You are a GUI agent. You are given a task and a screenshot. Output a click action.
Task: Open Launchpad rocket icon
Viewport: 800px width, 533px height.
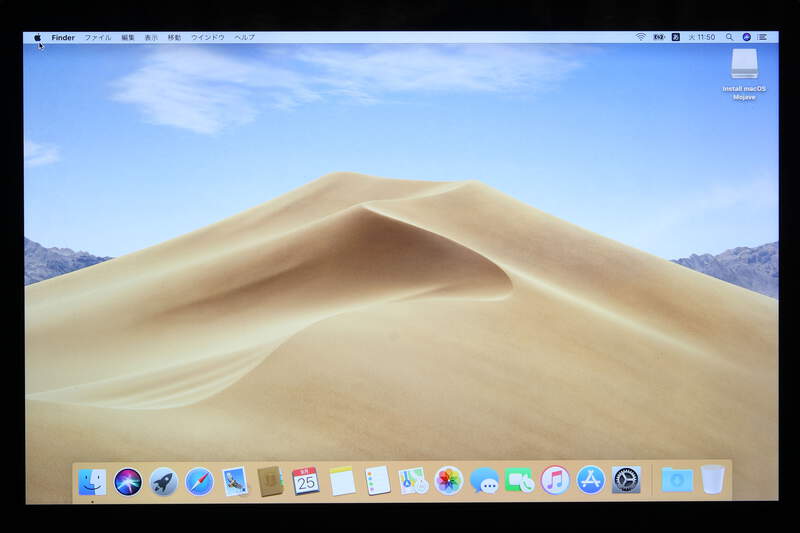[163, 481]
